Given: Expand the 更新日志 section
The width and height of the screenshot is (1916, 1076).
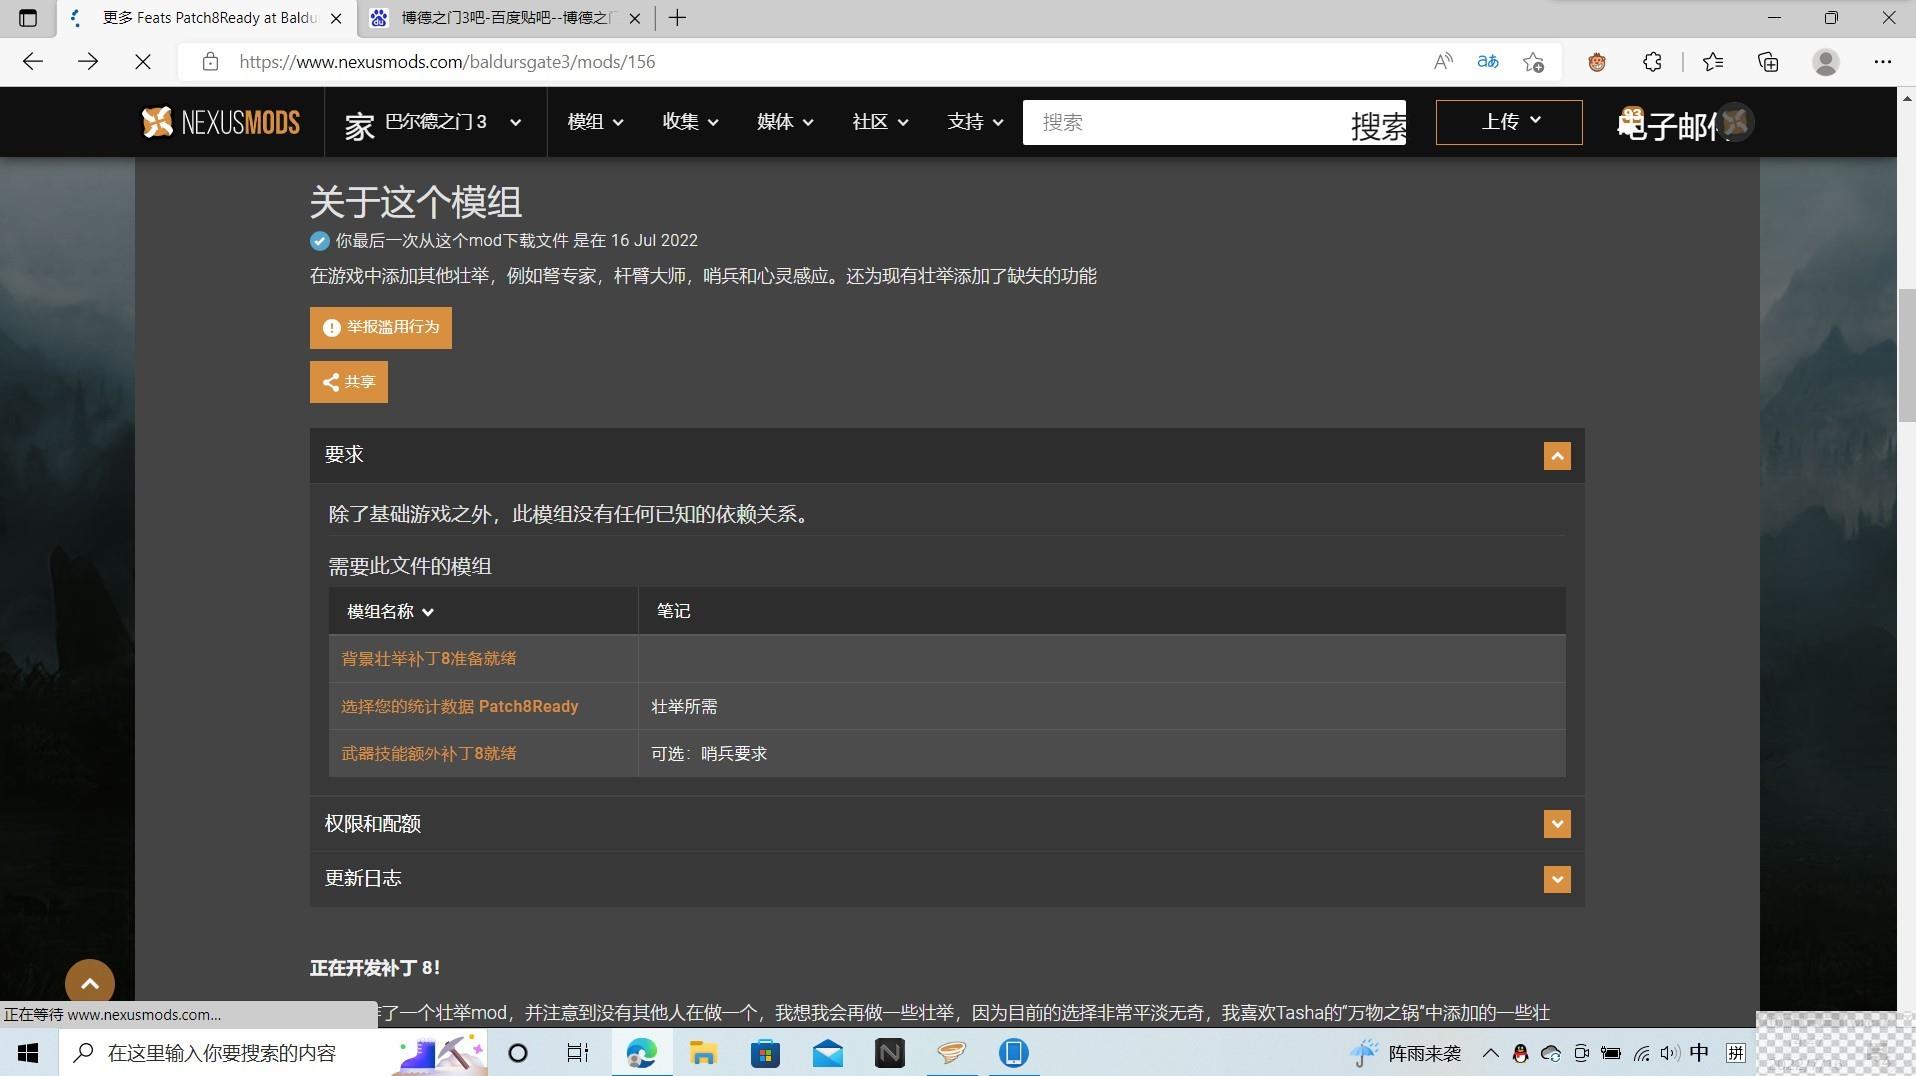Looking at the screenshot, I should pos(1557,879).
